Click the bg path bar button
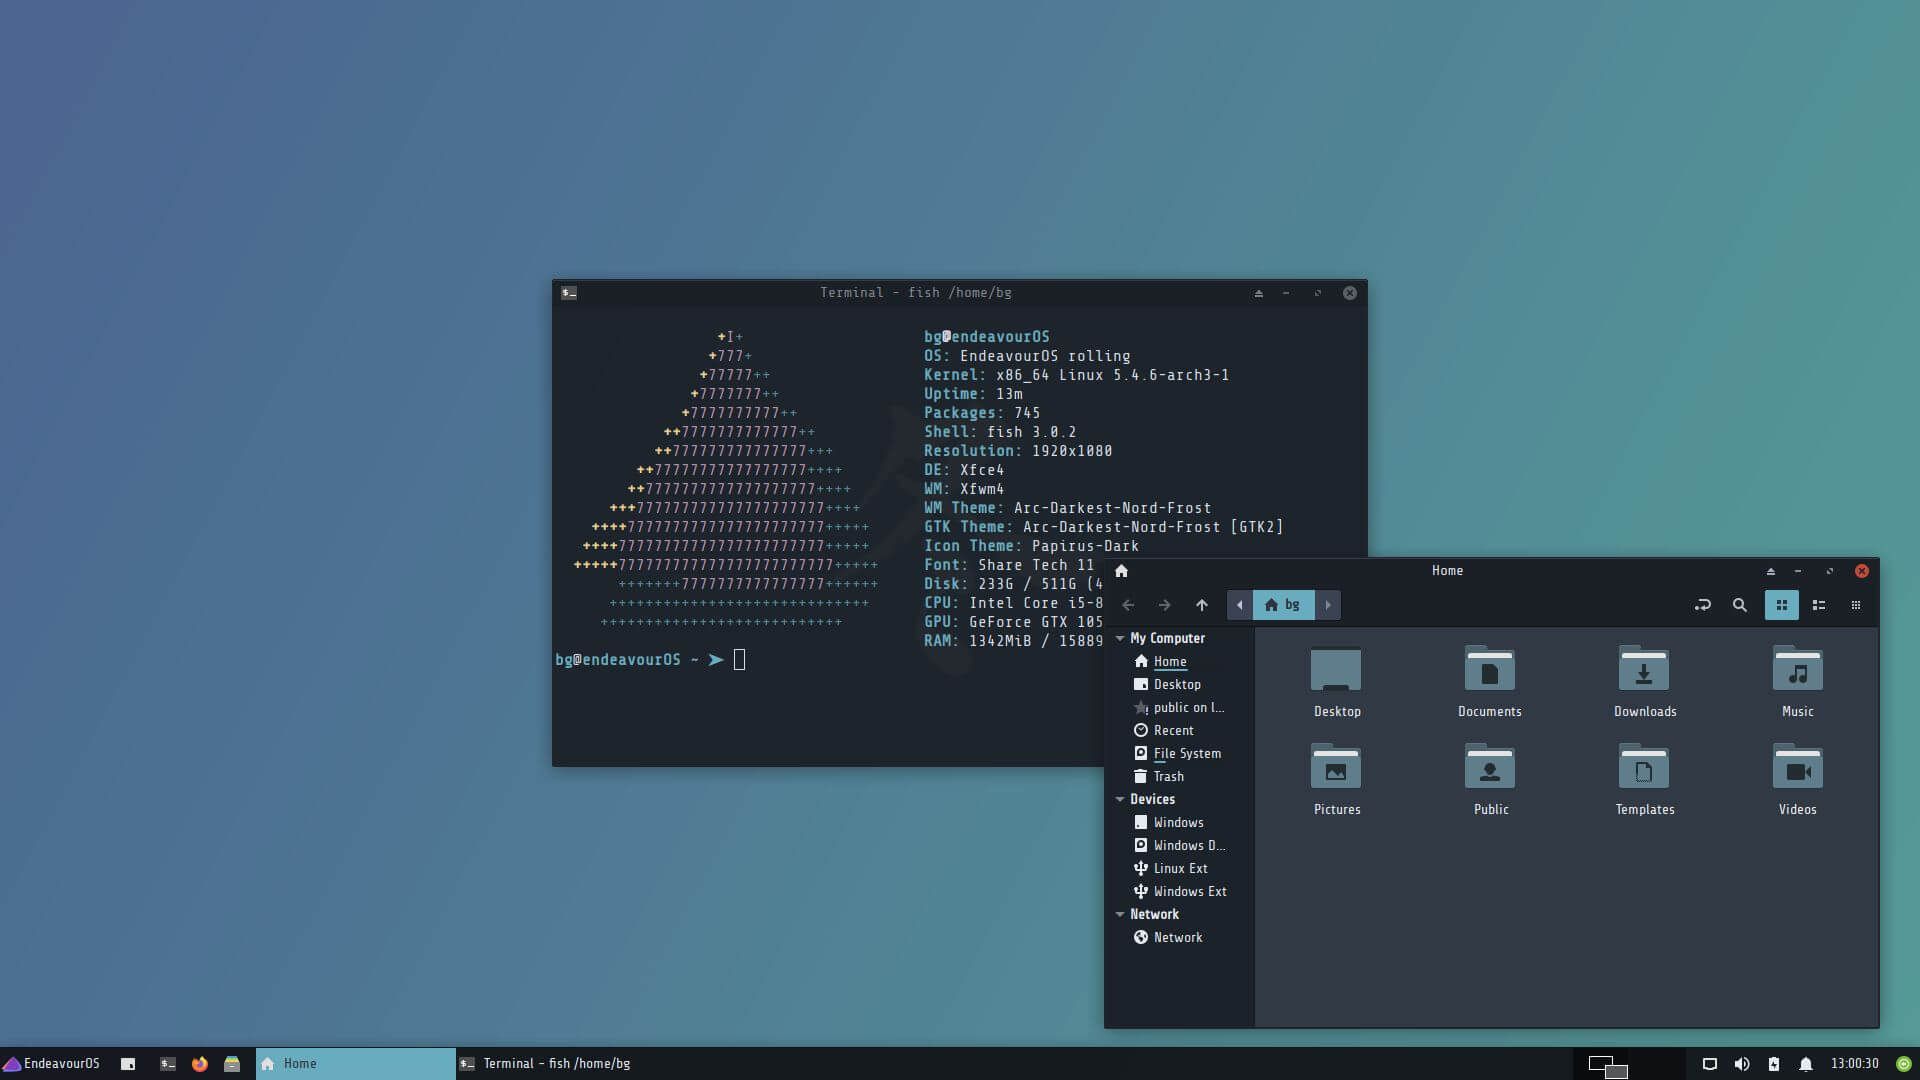 point(1283,605)
